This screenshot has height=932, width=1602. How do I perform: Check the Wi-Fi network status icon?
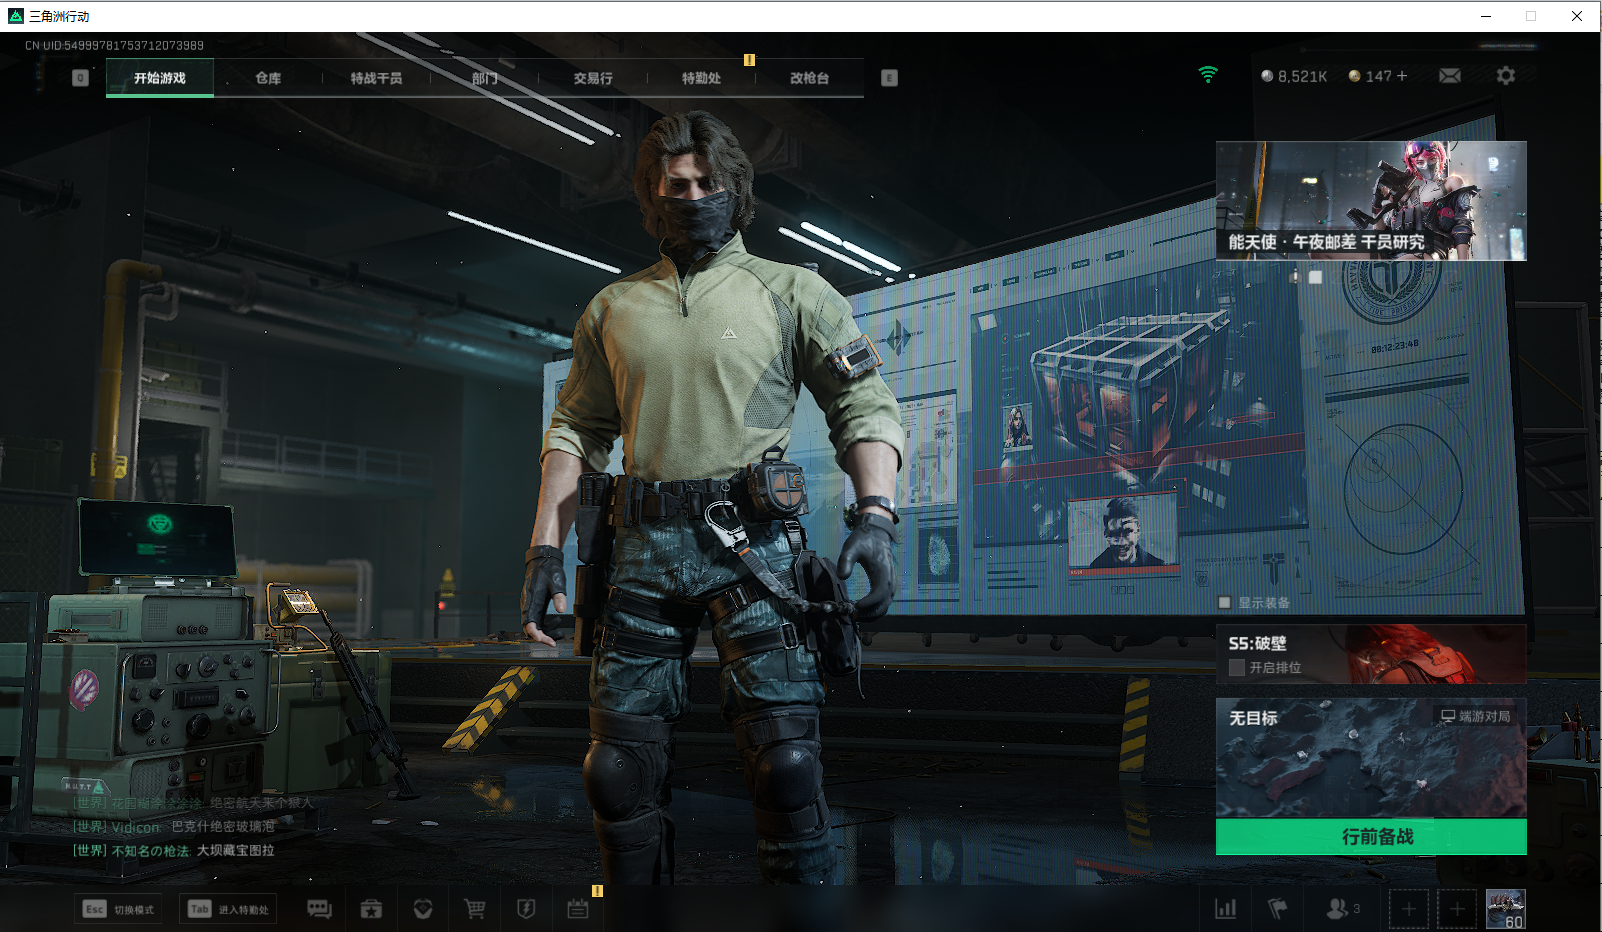[1208, 75]
